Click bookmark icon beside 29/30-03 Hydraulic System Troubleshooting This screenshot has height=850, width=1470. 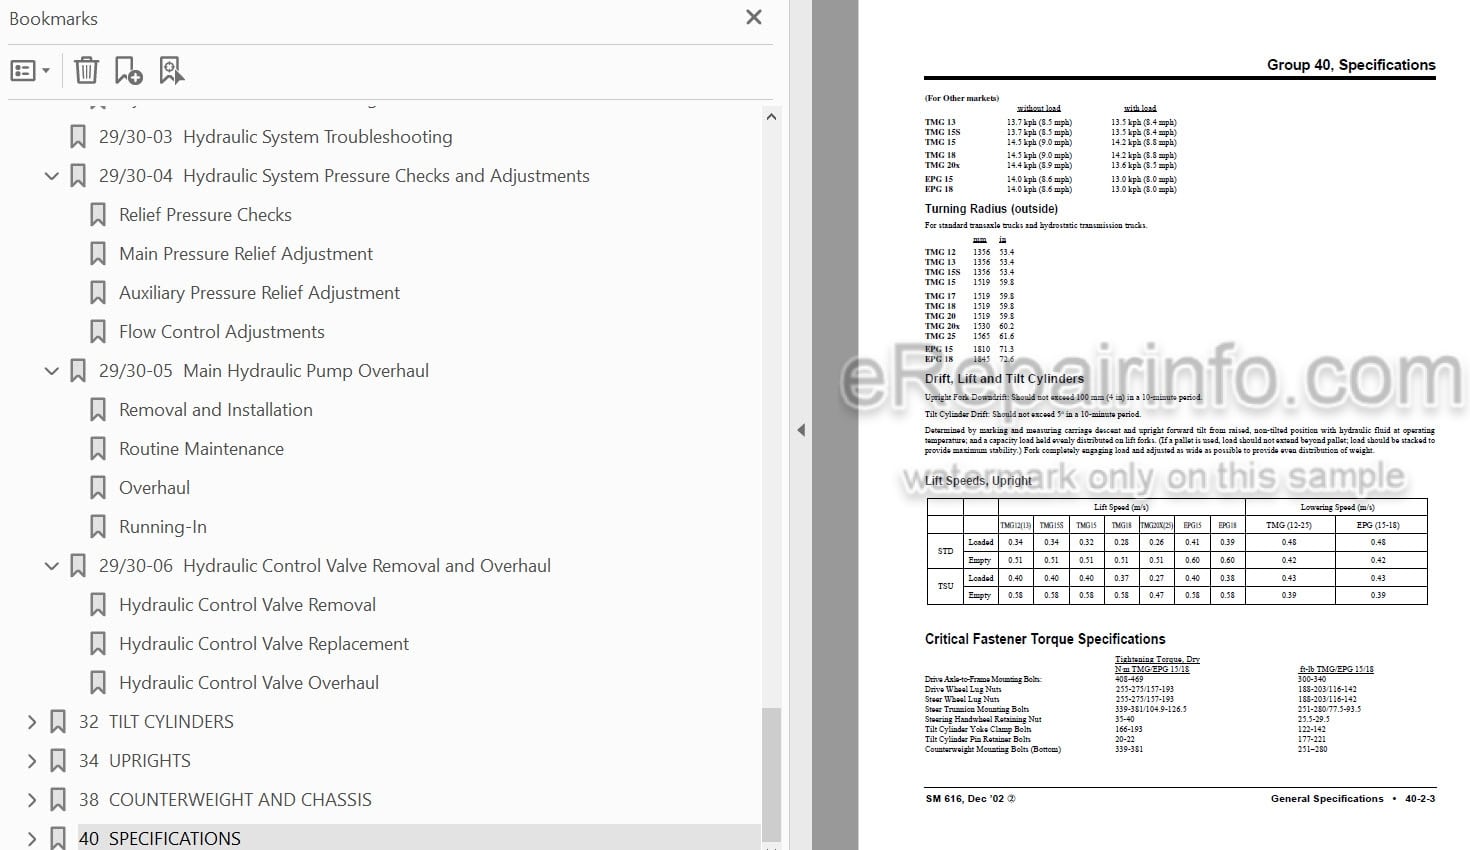coord(78,137)
